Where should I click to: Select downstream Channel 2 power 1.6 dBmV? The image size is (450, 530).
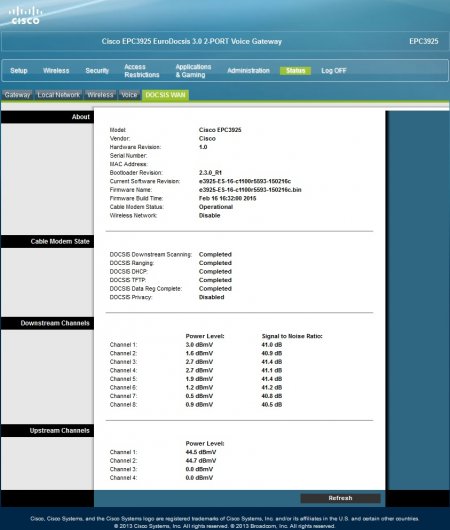199,354
